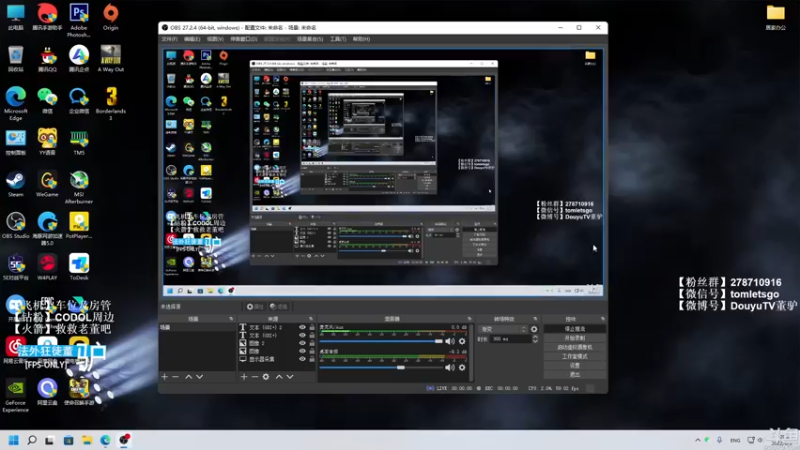Viewport: 800px width, 450px height.
Task: Click the Windows Start button on the taskbar
Action: tap(14, 440)
